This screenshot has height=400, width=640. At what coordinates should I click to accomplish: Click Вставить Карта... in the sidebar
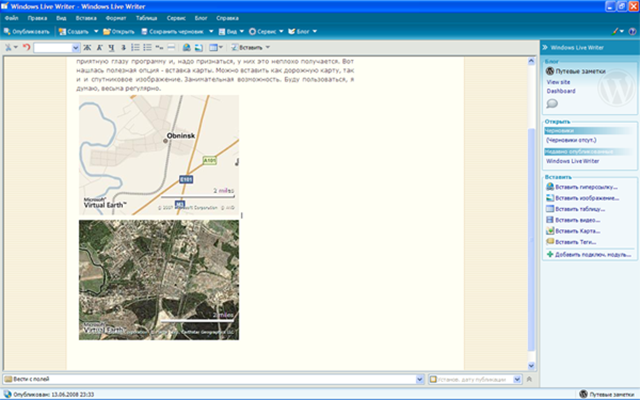point(578,231)
